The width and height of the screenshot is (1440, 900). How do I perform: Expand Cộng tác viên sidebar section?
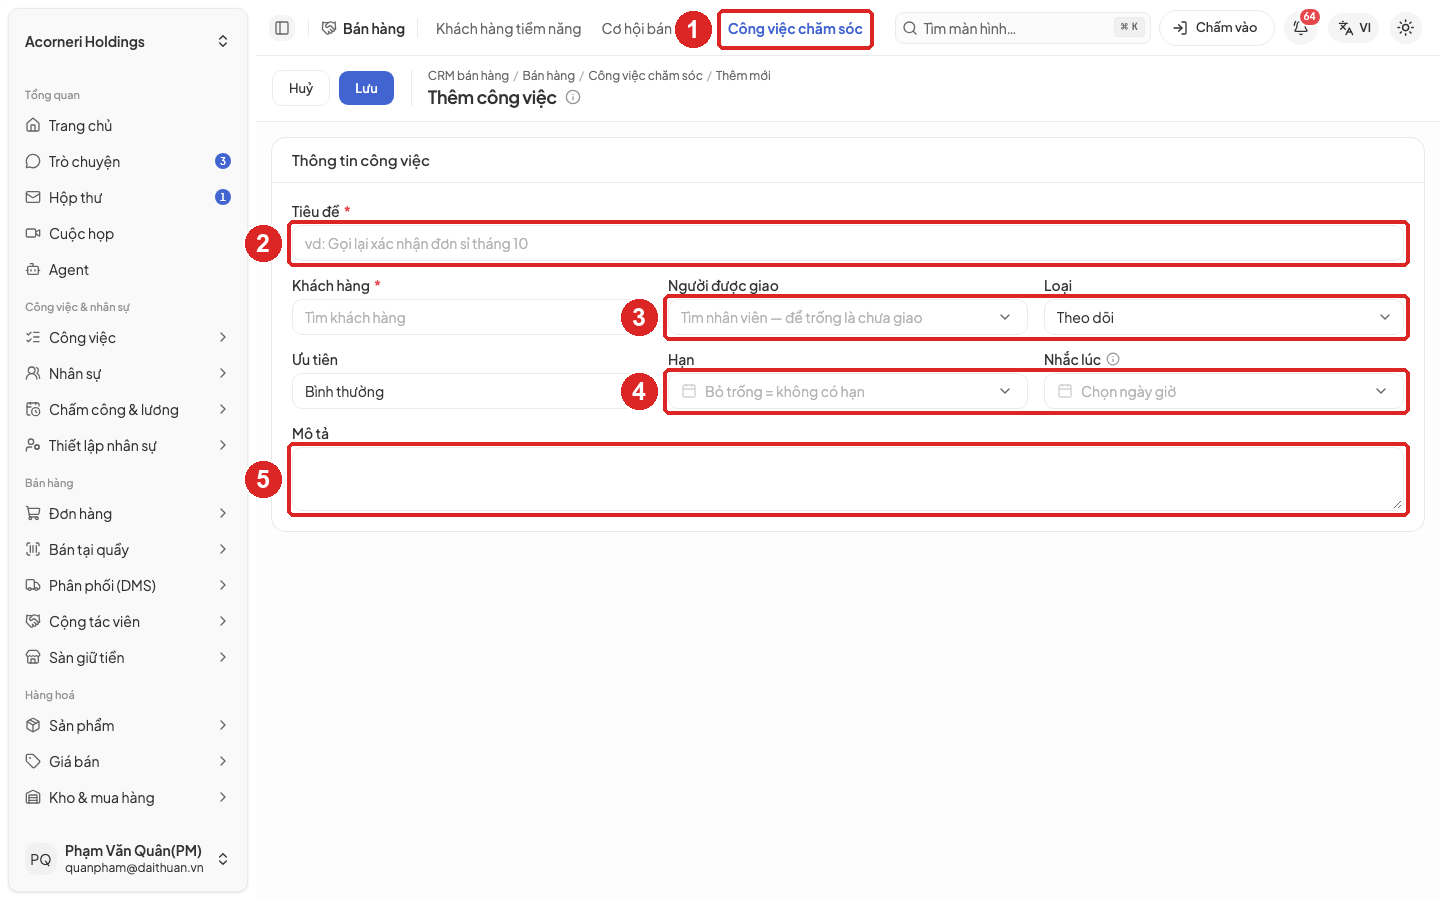click(x=128, y=621)
